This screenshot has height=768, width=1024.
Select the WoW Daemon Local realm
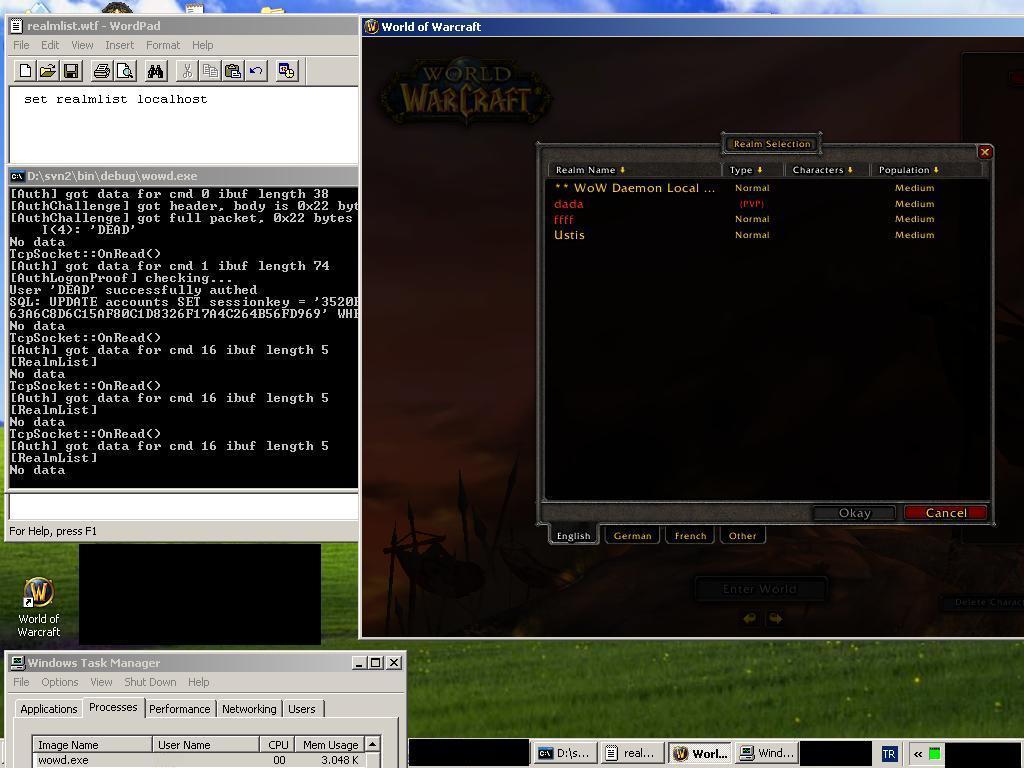(x=767, y=188)
